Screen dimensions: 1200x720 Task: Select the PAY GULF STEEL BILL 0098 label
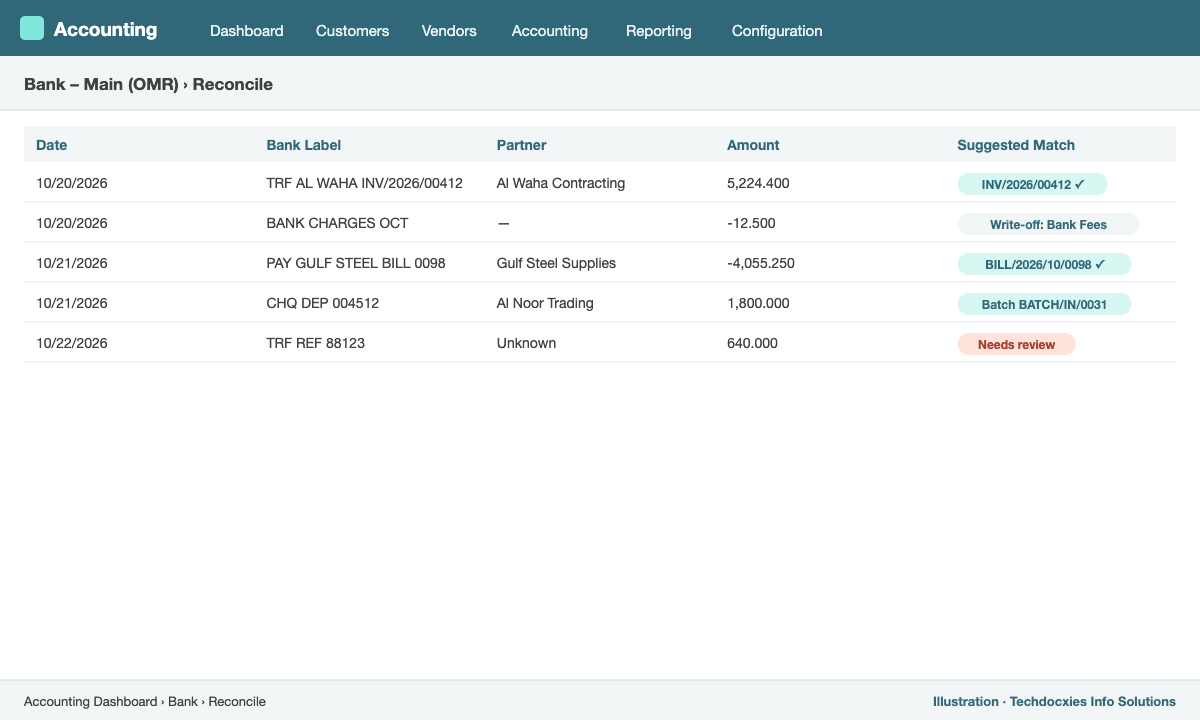[356, 263]
